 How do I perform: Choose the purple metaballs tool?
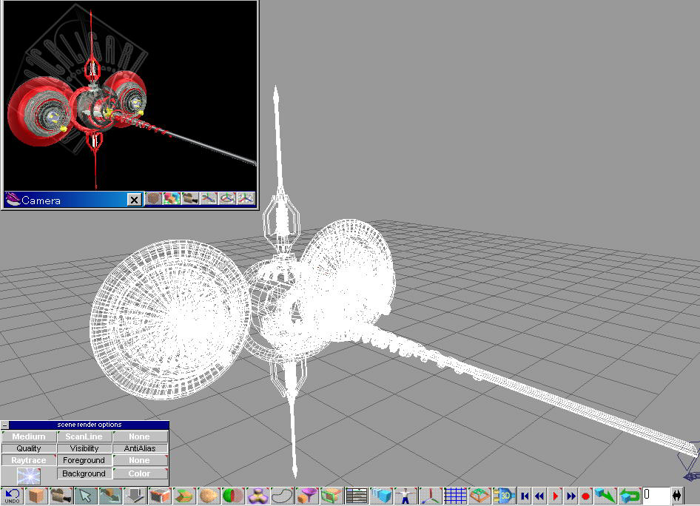[258, 496]
